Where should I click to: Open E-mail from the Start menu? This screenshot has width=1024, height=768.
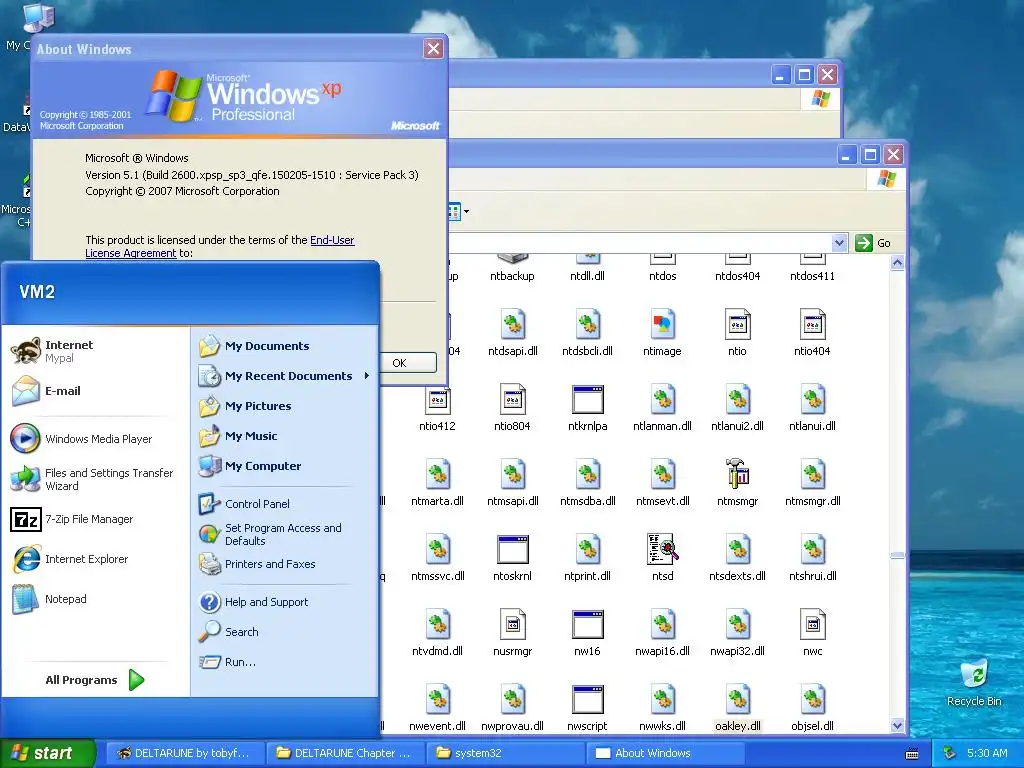[95, 391]
